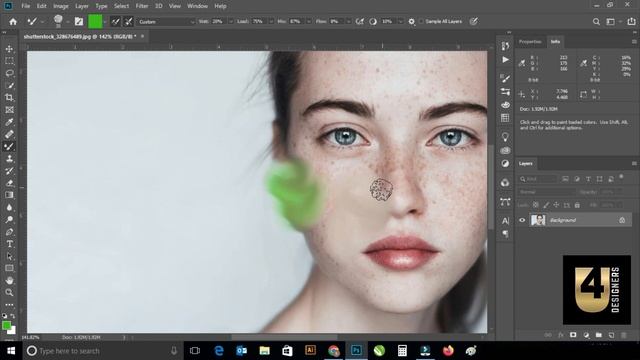
Task: Select the Hand tool
Action: [x=9, y=280]
